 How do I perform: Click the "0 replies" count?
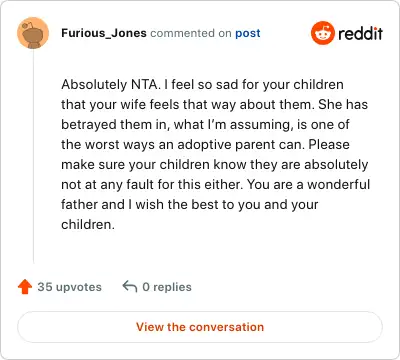coord(167,287)
